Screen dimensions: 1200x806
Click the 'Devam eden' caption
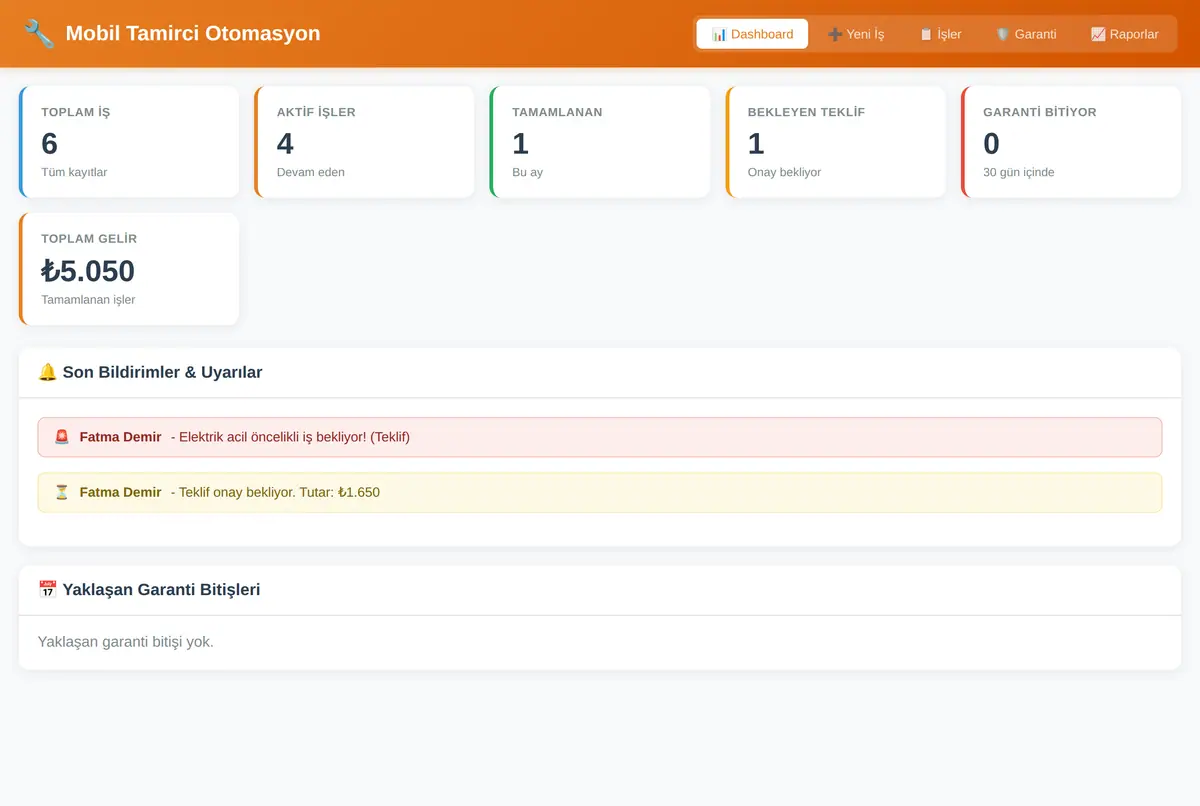click(x=311, y=172)
